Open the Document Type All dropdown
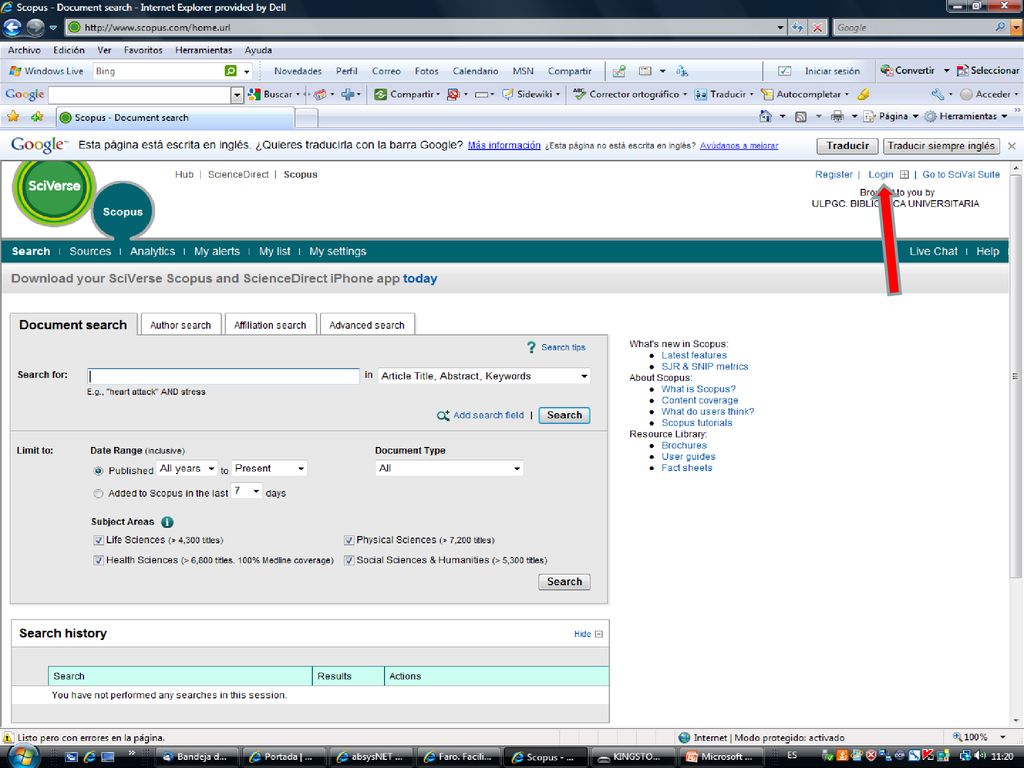 449,468
